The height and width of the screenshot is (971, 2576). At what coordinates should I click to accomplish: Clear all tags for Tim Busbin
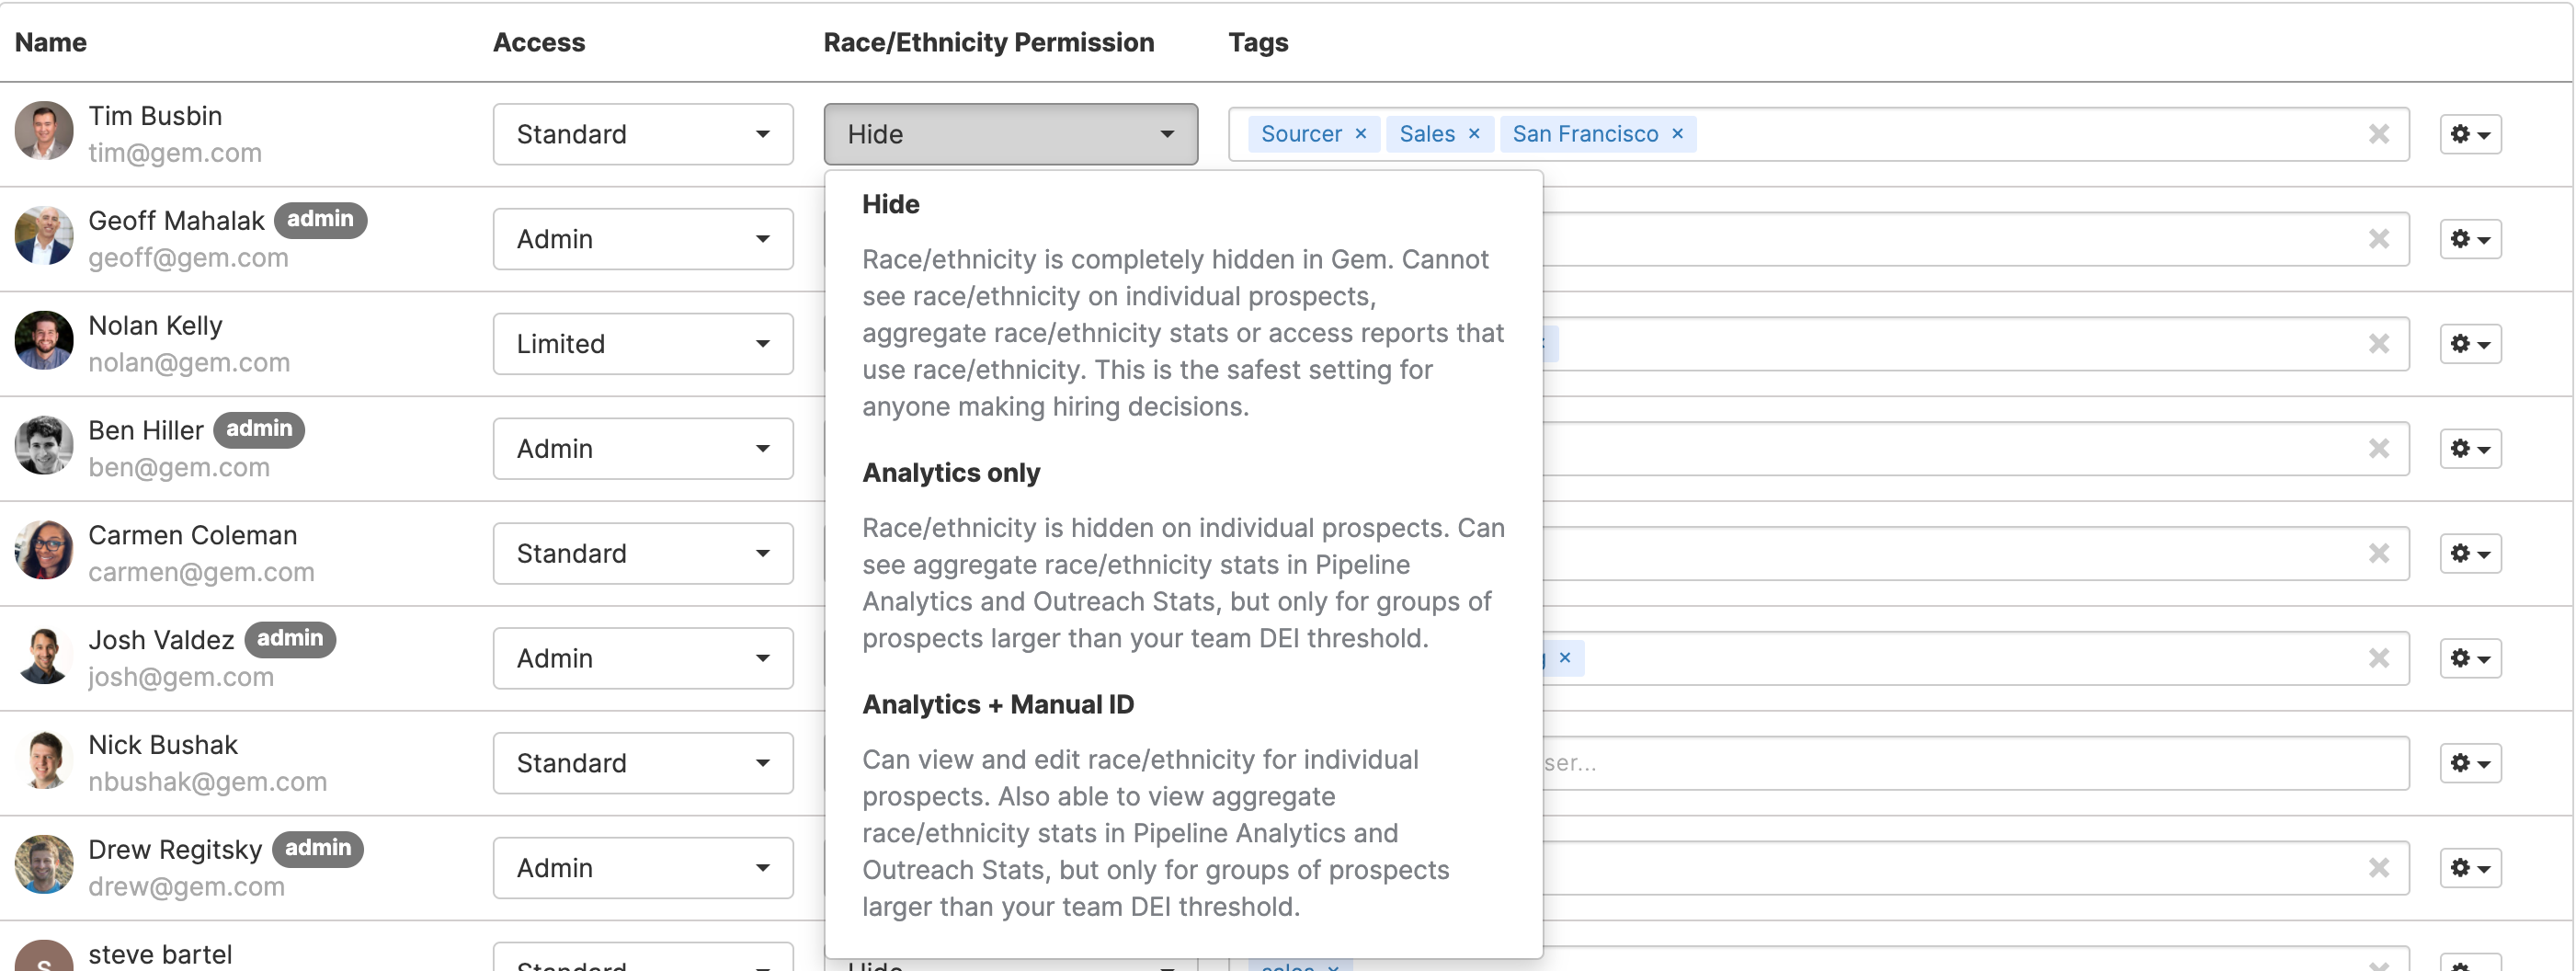tap(2379, 134)
